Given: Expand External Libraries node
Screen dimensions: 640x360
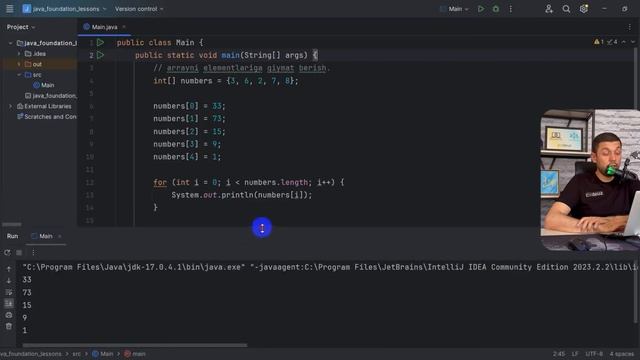Looking at the screenshot, I should pyautogui.click(x=10, y=106).
